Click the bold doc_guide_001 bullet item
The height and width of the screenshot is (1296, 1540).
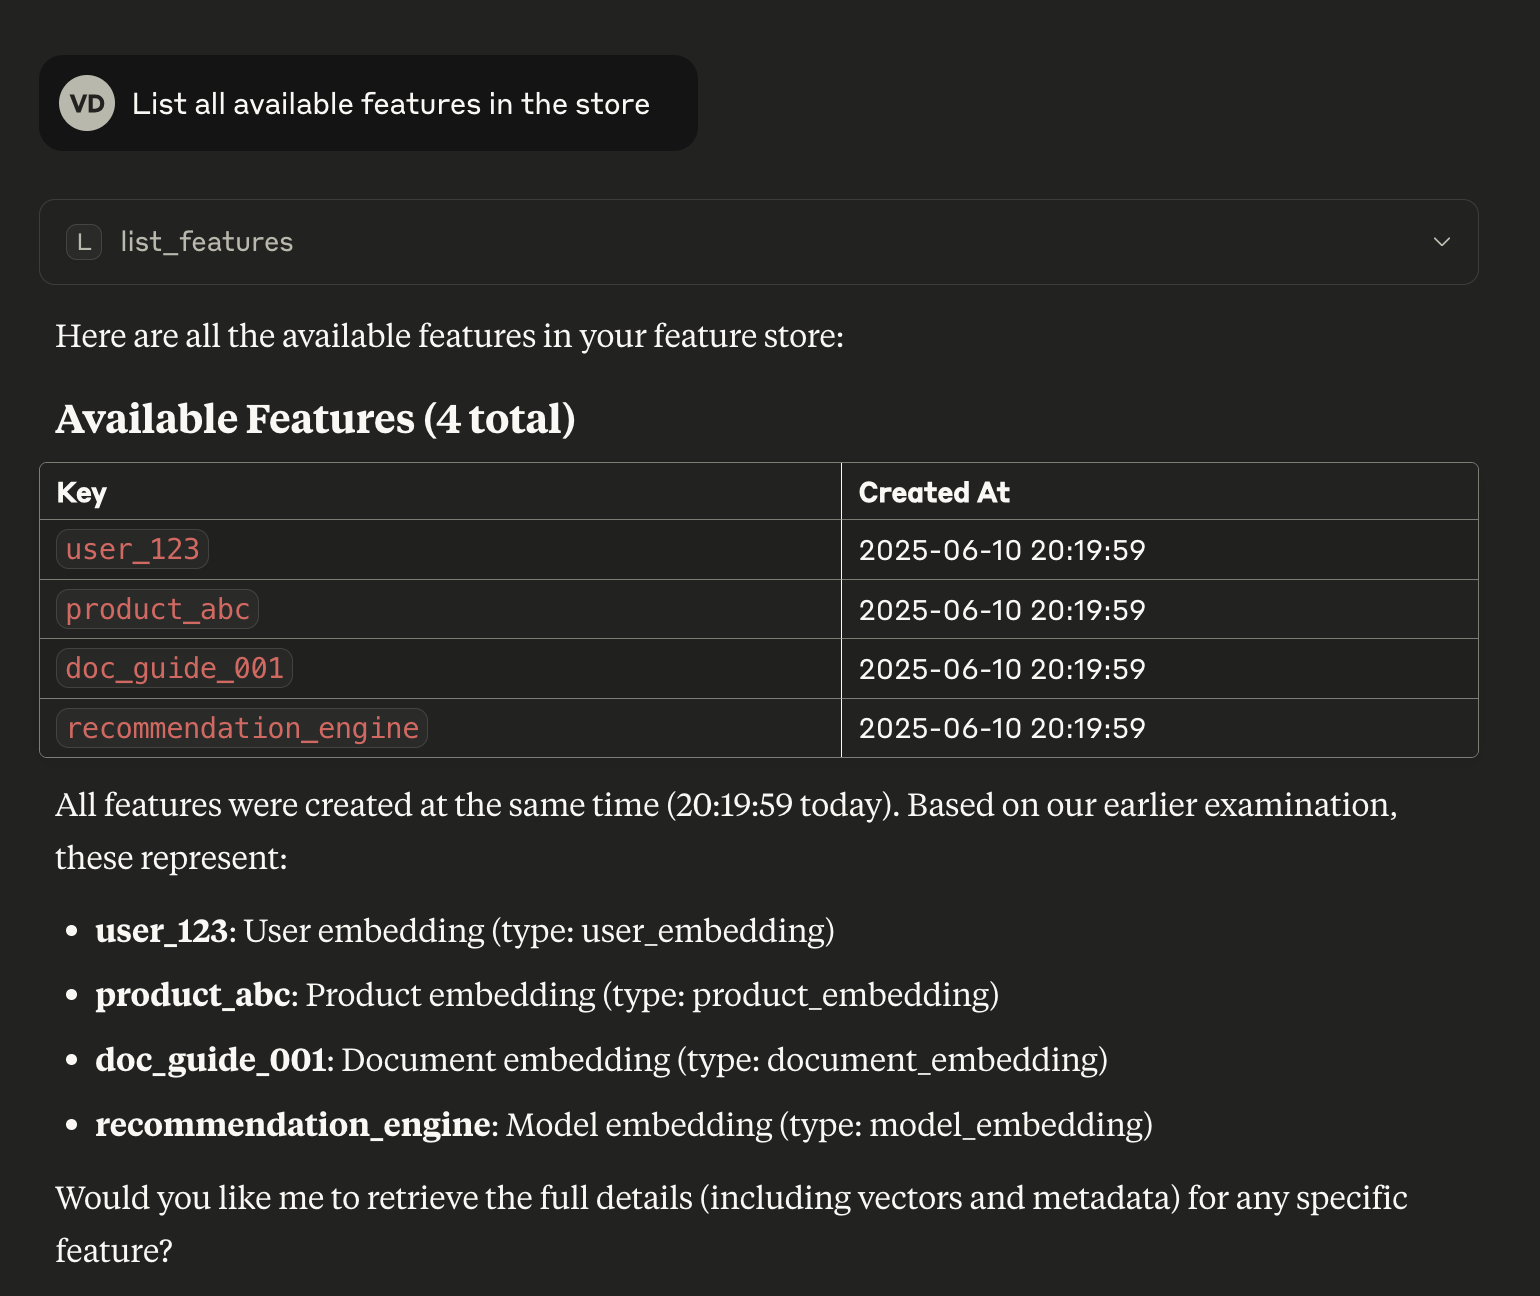tap(211, 1060)
